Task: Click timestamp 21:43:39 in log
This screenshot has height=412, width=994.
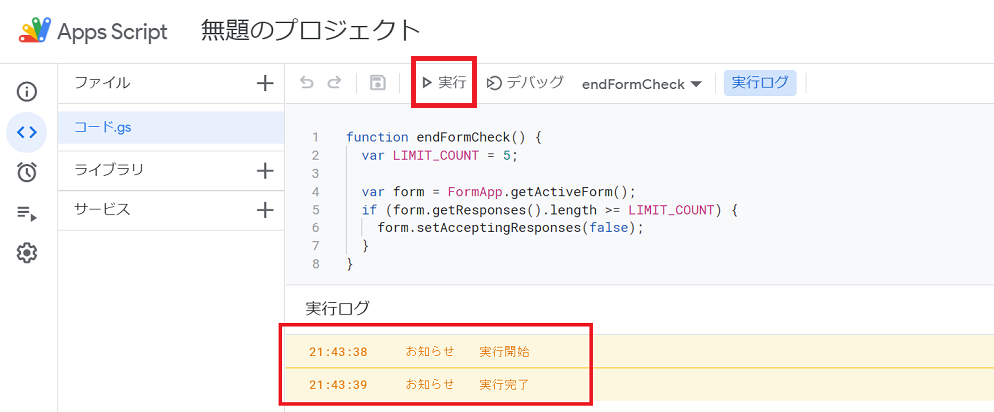Action: coord(339,384)
